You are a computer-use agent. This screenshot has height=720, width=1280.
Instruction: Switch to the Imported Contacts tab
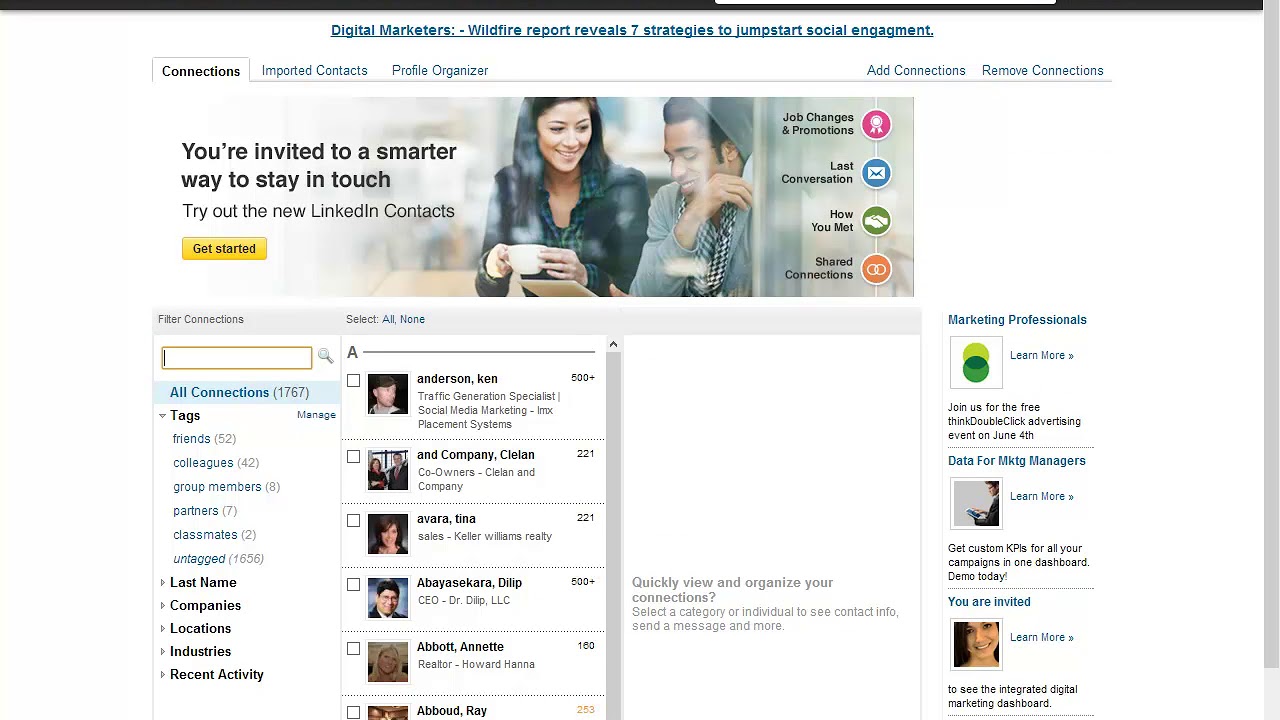pyautogui.click(x=315, y=70)
